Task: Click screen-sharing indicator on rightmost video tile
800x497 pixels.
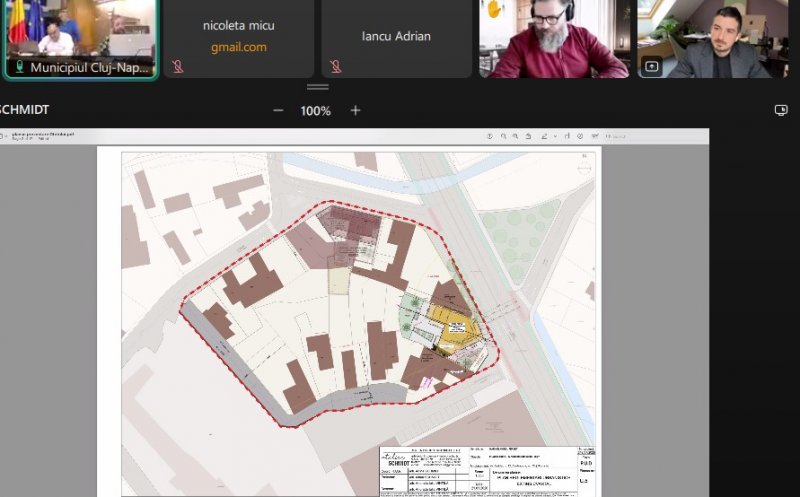Action: click(652, 66)
